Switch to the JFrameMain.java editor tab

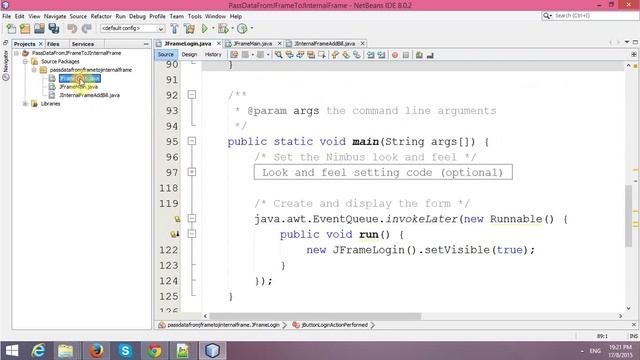253,43
